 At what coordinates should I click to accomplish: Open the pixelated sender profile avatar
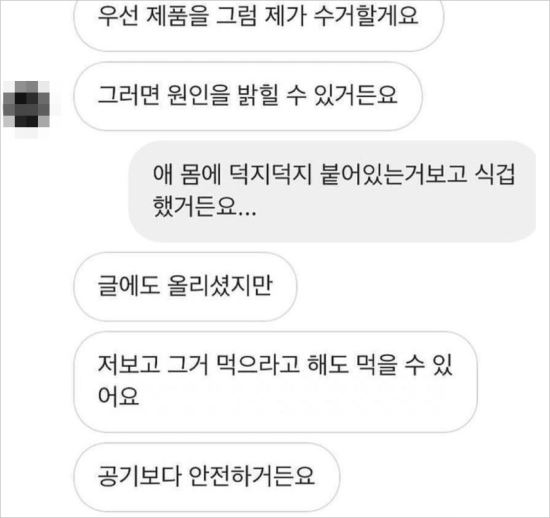point(27,104)
